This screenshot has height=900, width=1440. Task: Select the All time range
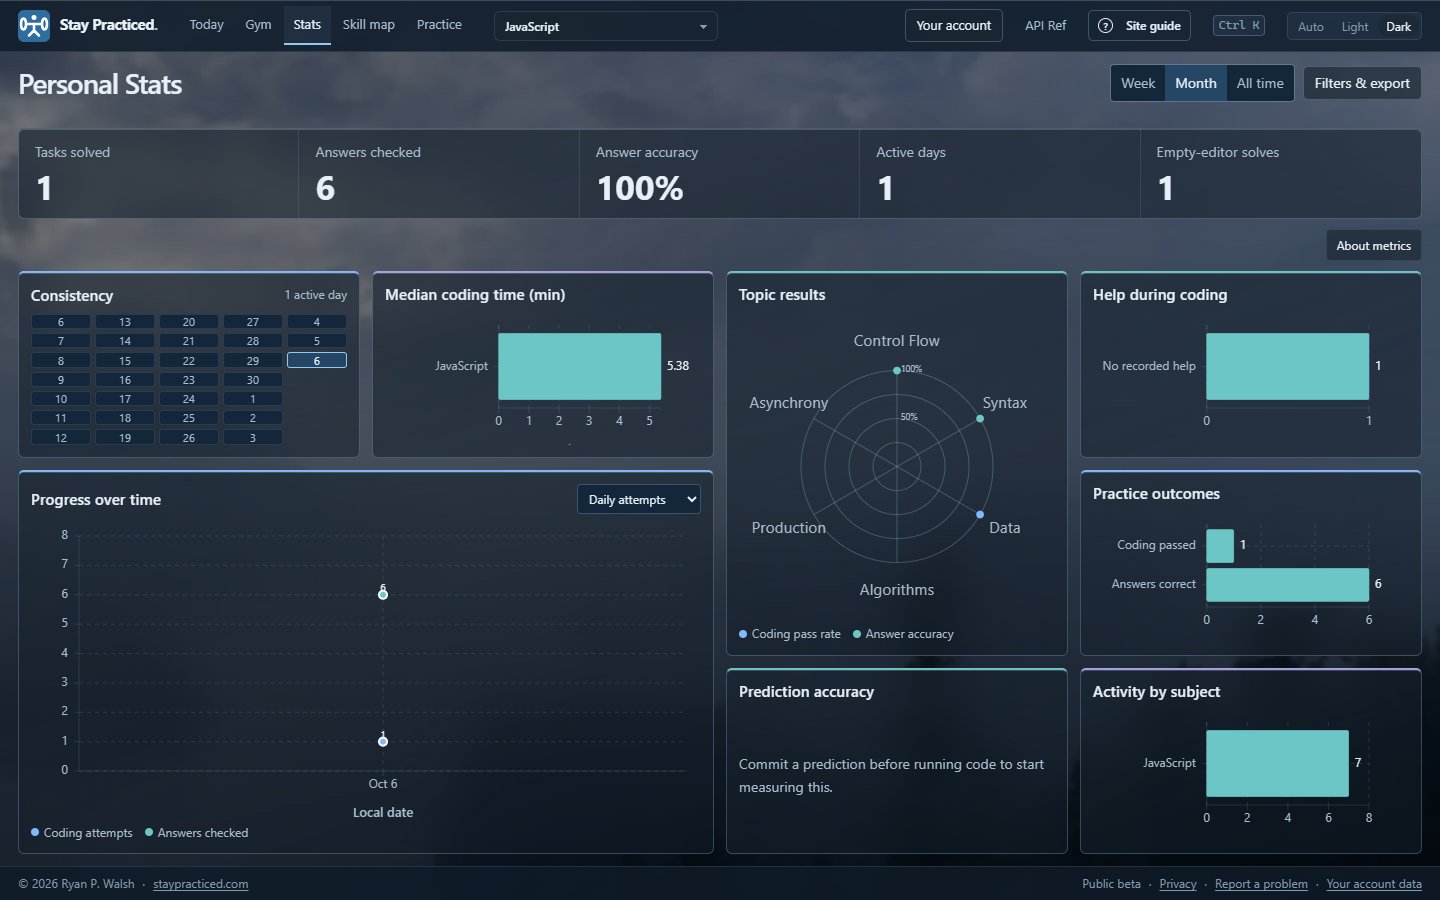tap(1260, 83)
